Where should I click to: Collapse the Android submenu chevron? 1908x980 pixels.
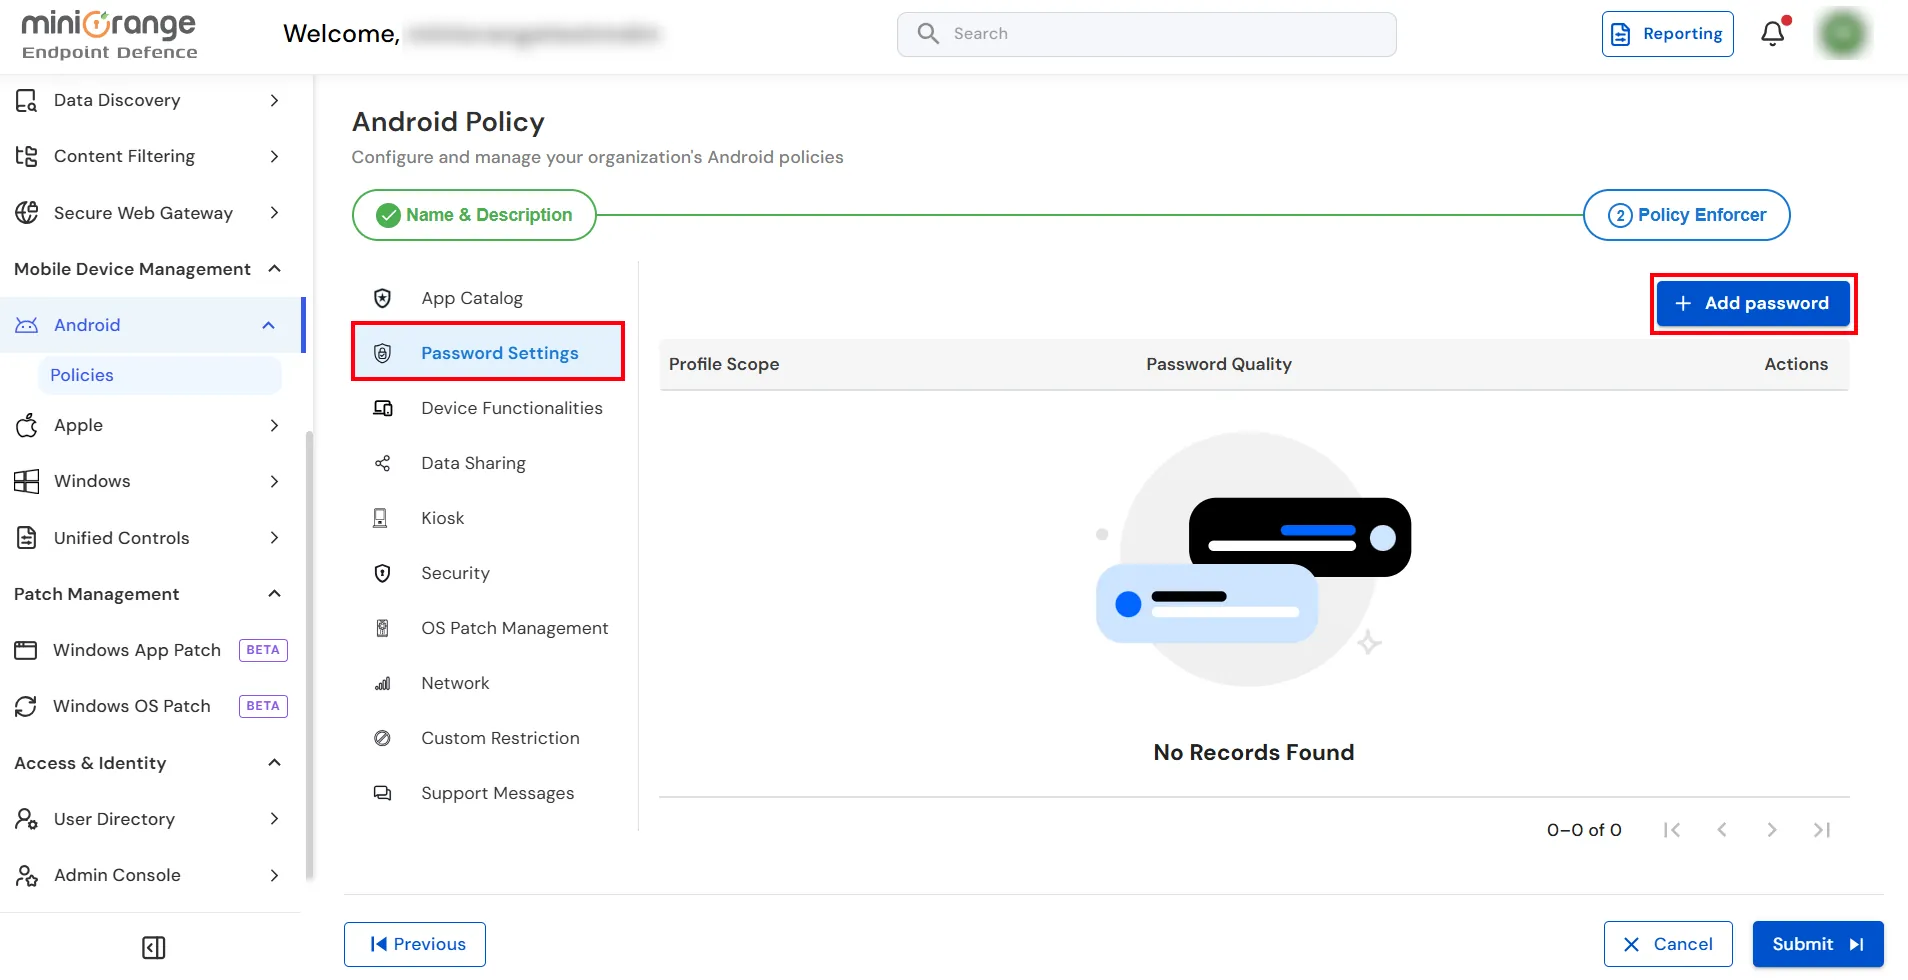[268, 325]
